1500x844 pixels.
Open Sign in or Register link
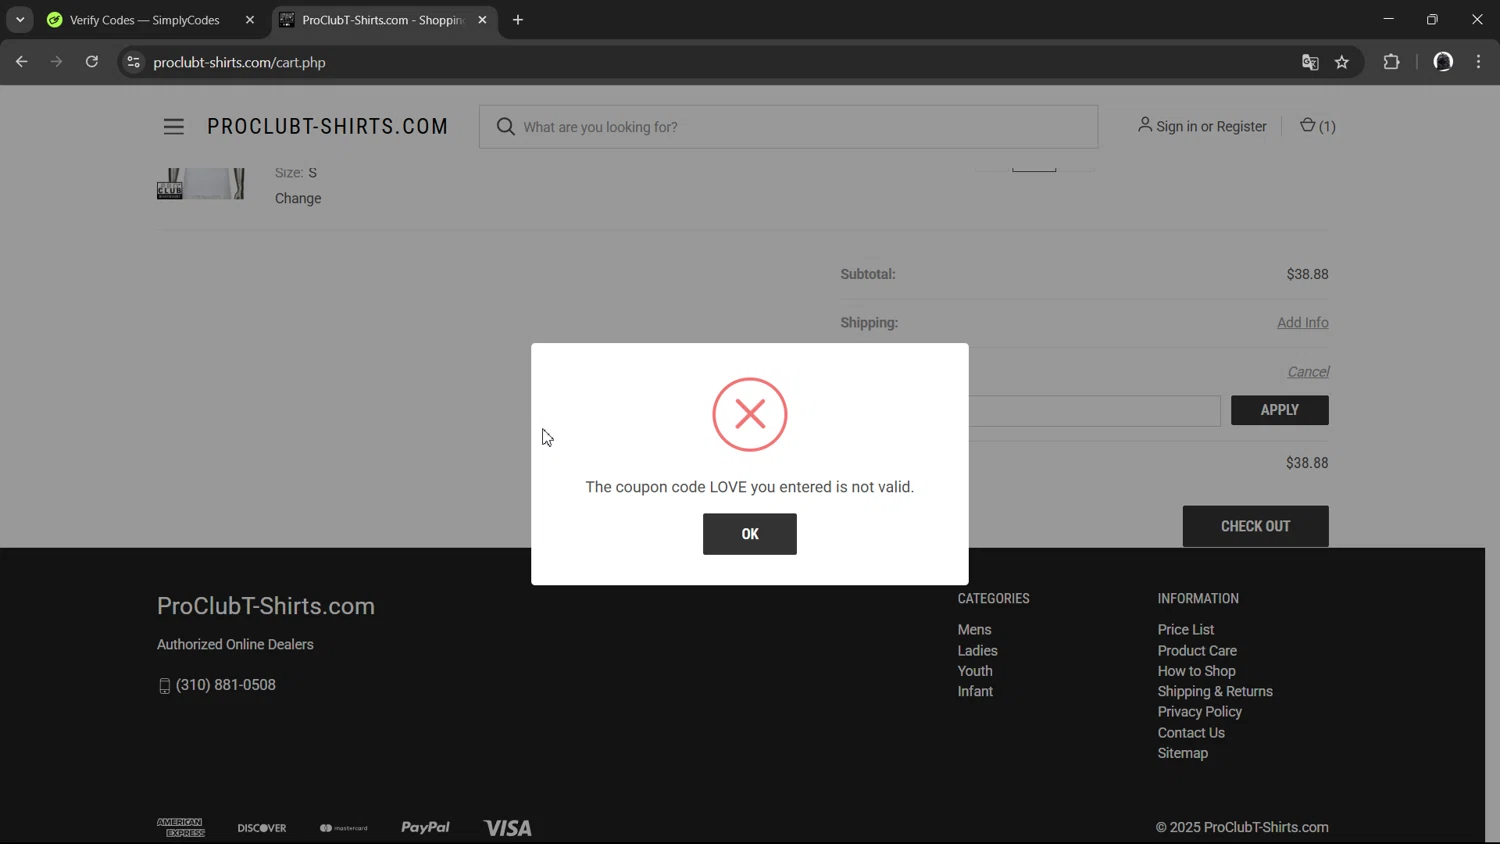coord(1202,126)
